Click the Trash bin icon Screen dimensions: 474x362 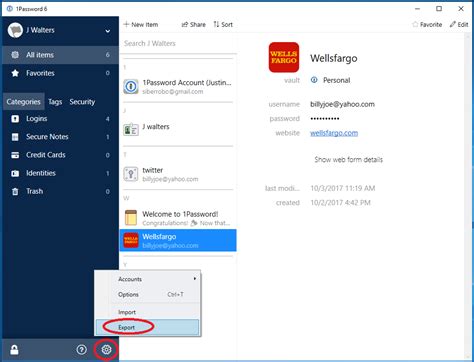[x=15, y=192]
